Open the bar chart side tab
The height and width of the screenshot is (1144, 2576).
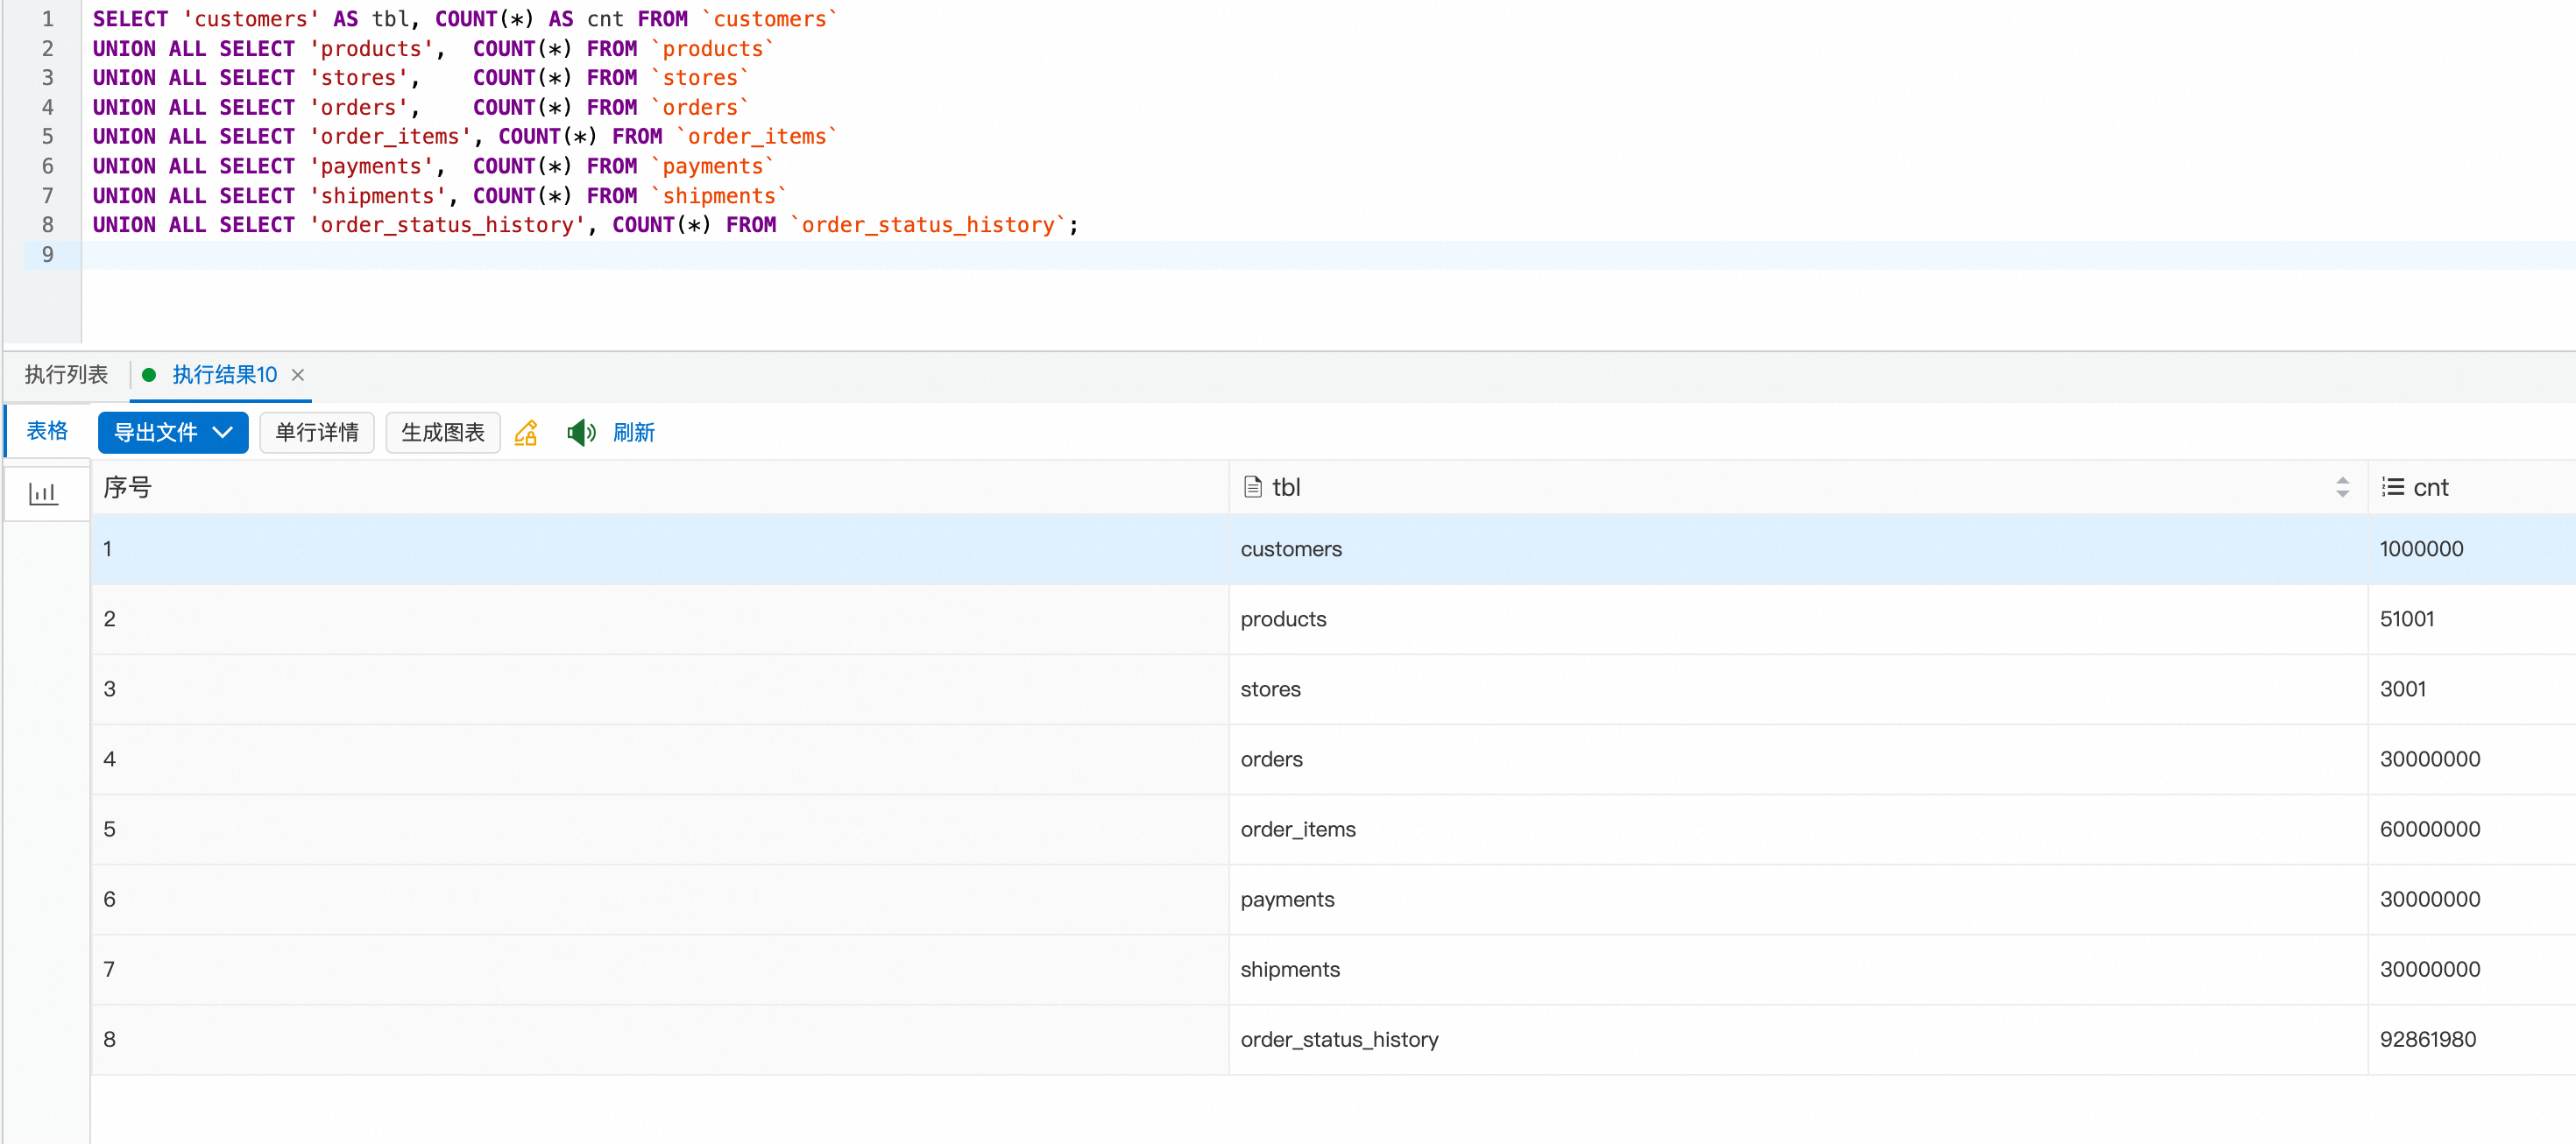(43, 492)
